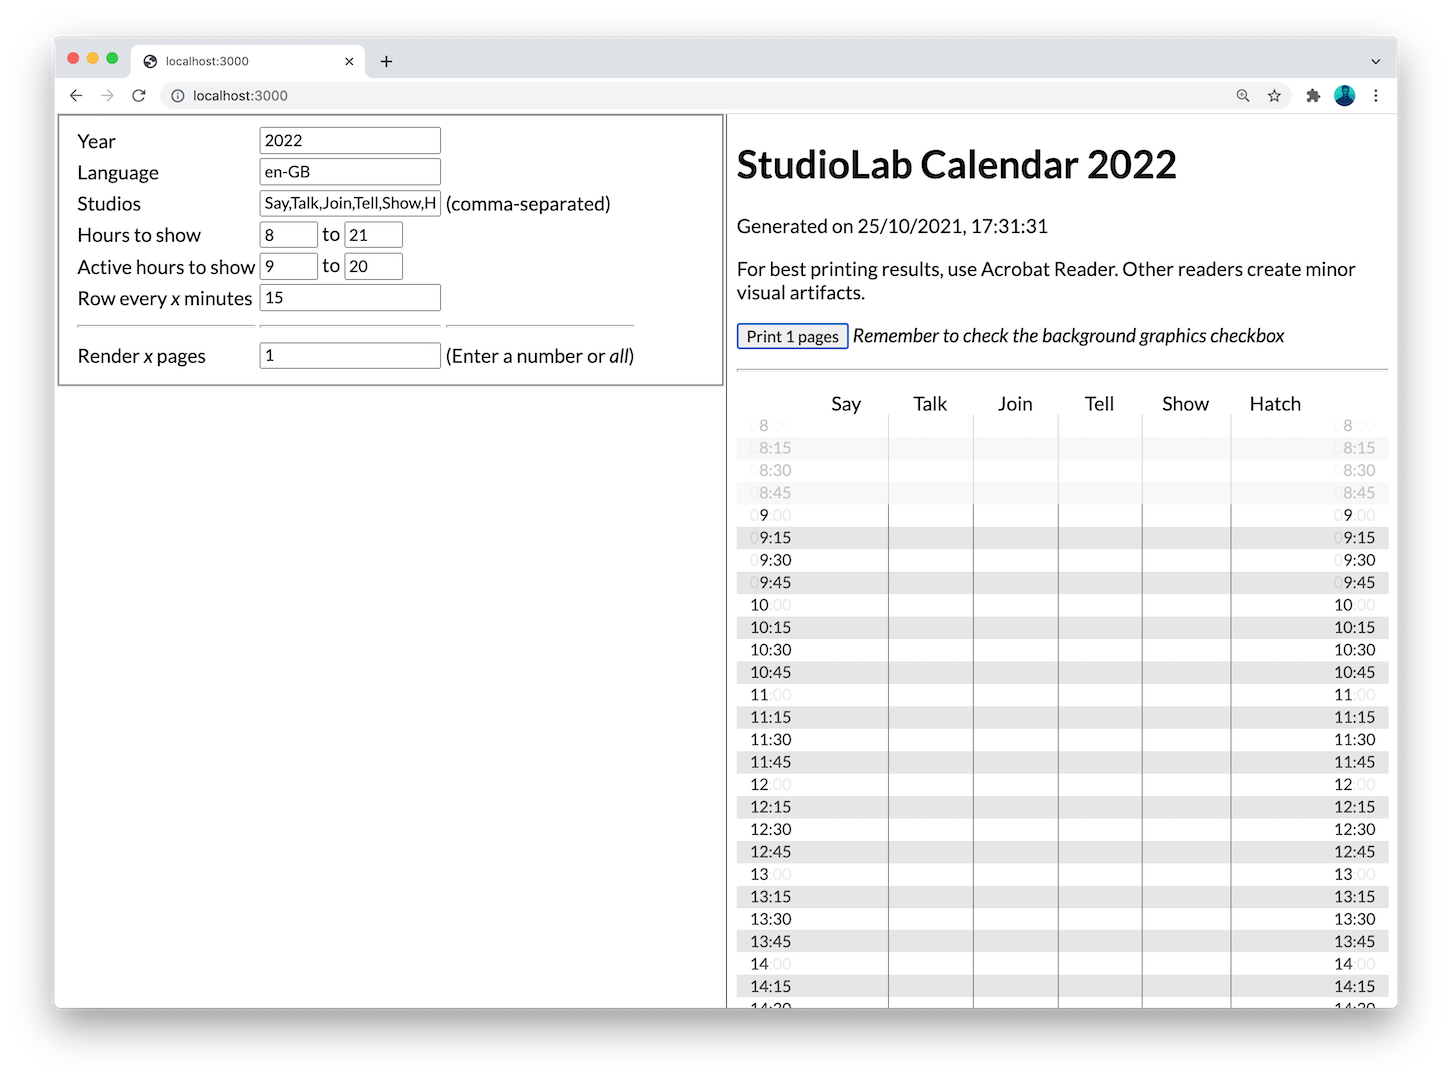This screenshot has width=1452, height=1080.
Task: Go forward in browser history
Action: pos(107,96)
